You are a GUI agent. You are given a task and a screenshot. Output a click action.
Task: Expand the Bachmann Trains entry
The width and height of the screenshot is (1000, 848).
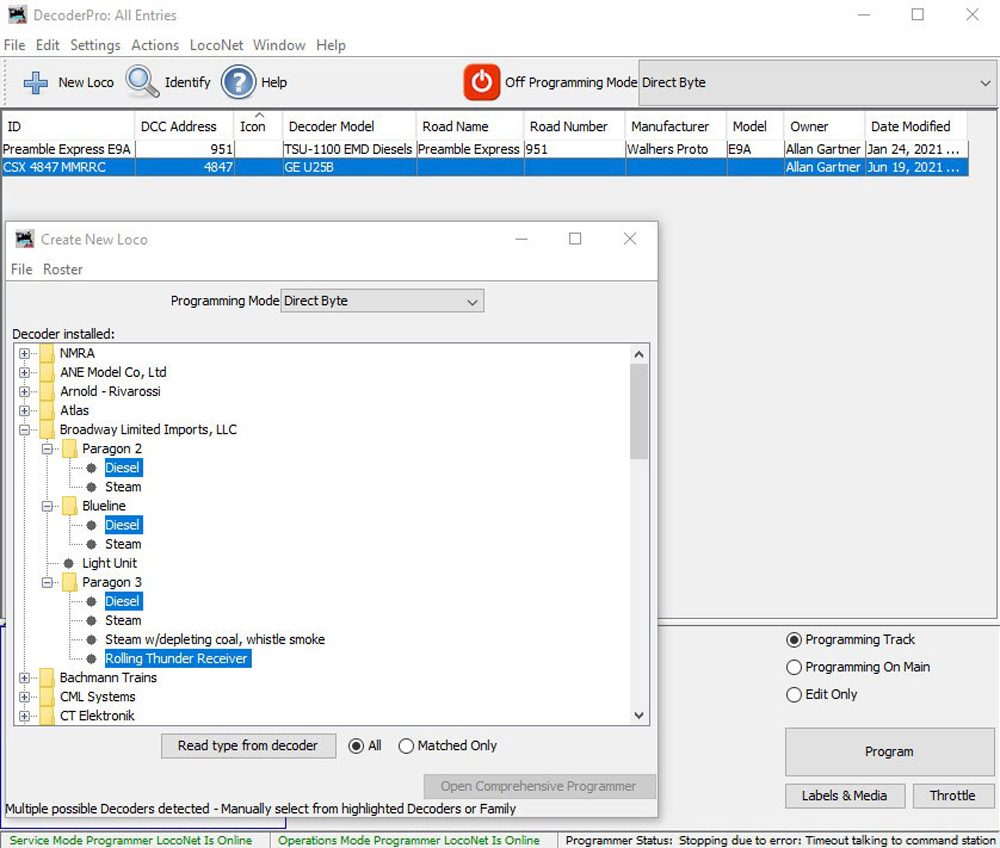click(25, 677)
